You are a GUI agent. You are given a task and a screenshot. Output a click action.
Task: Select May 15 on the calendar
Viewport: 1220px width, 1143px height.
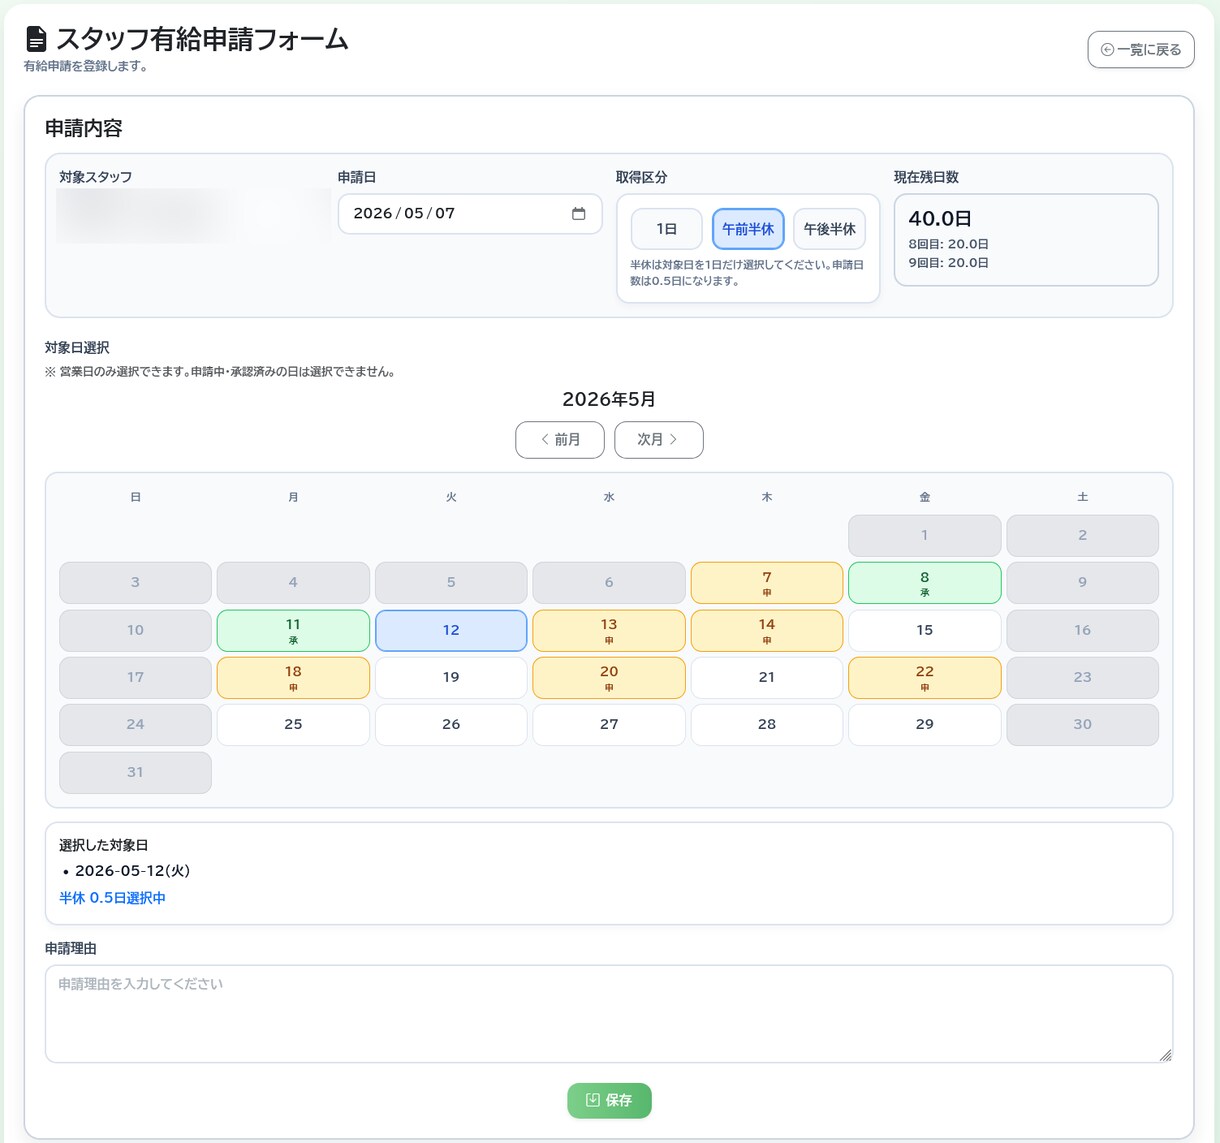click(x=925, y=630)
